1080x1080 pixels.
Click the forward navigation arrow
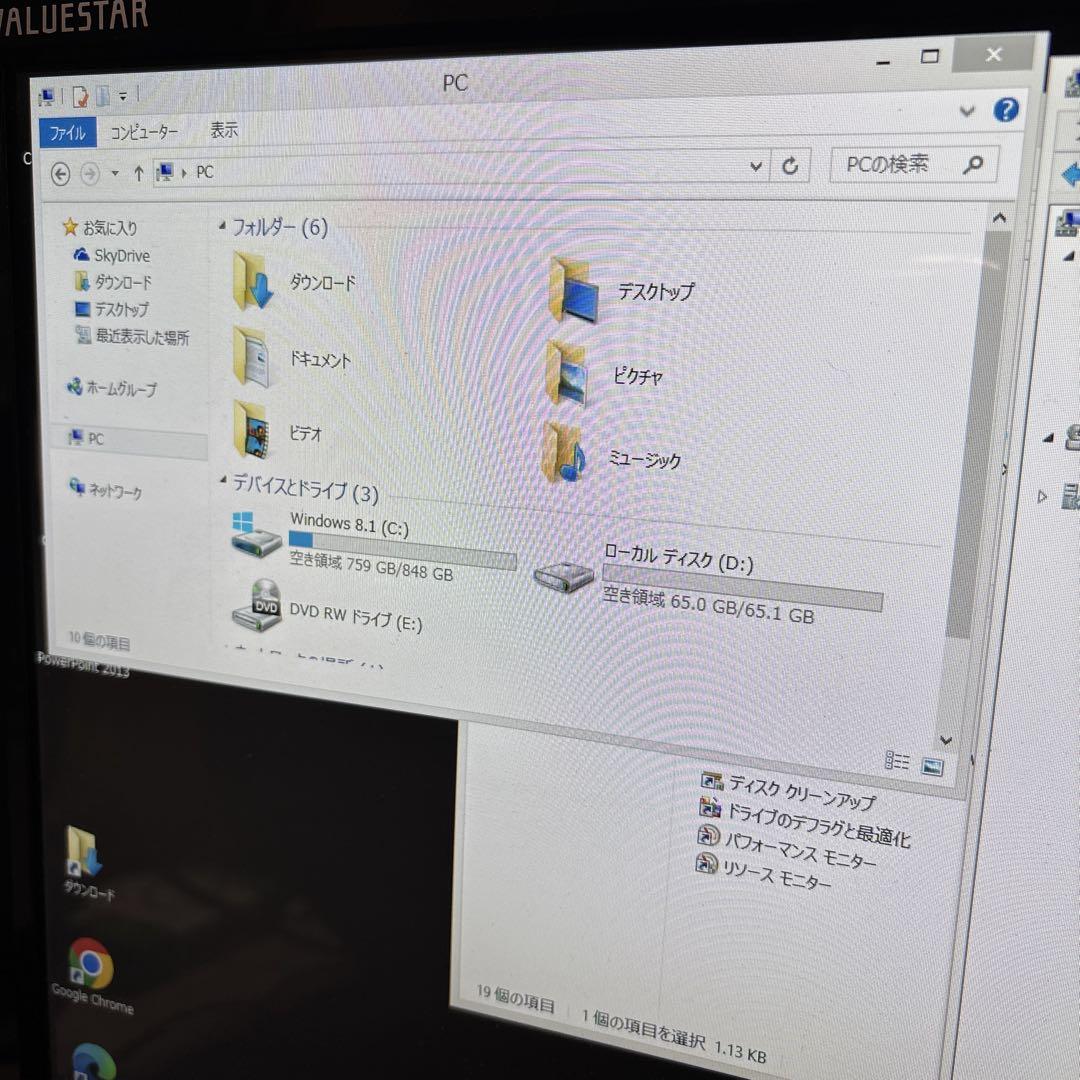[x=90, y=174]
